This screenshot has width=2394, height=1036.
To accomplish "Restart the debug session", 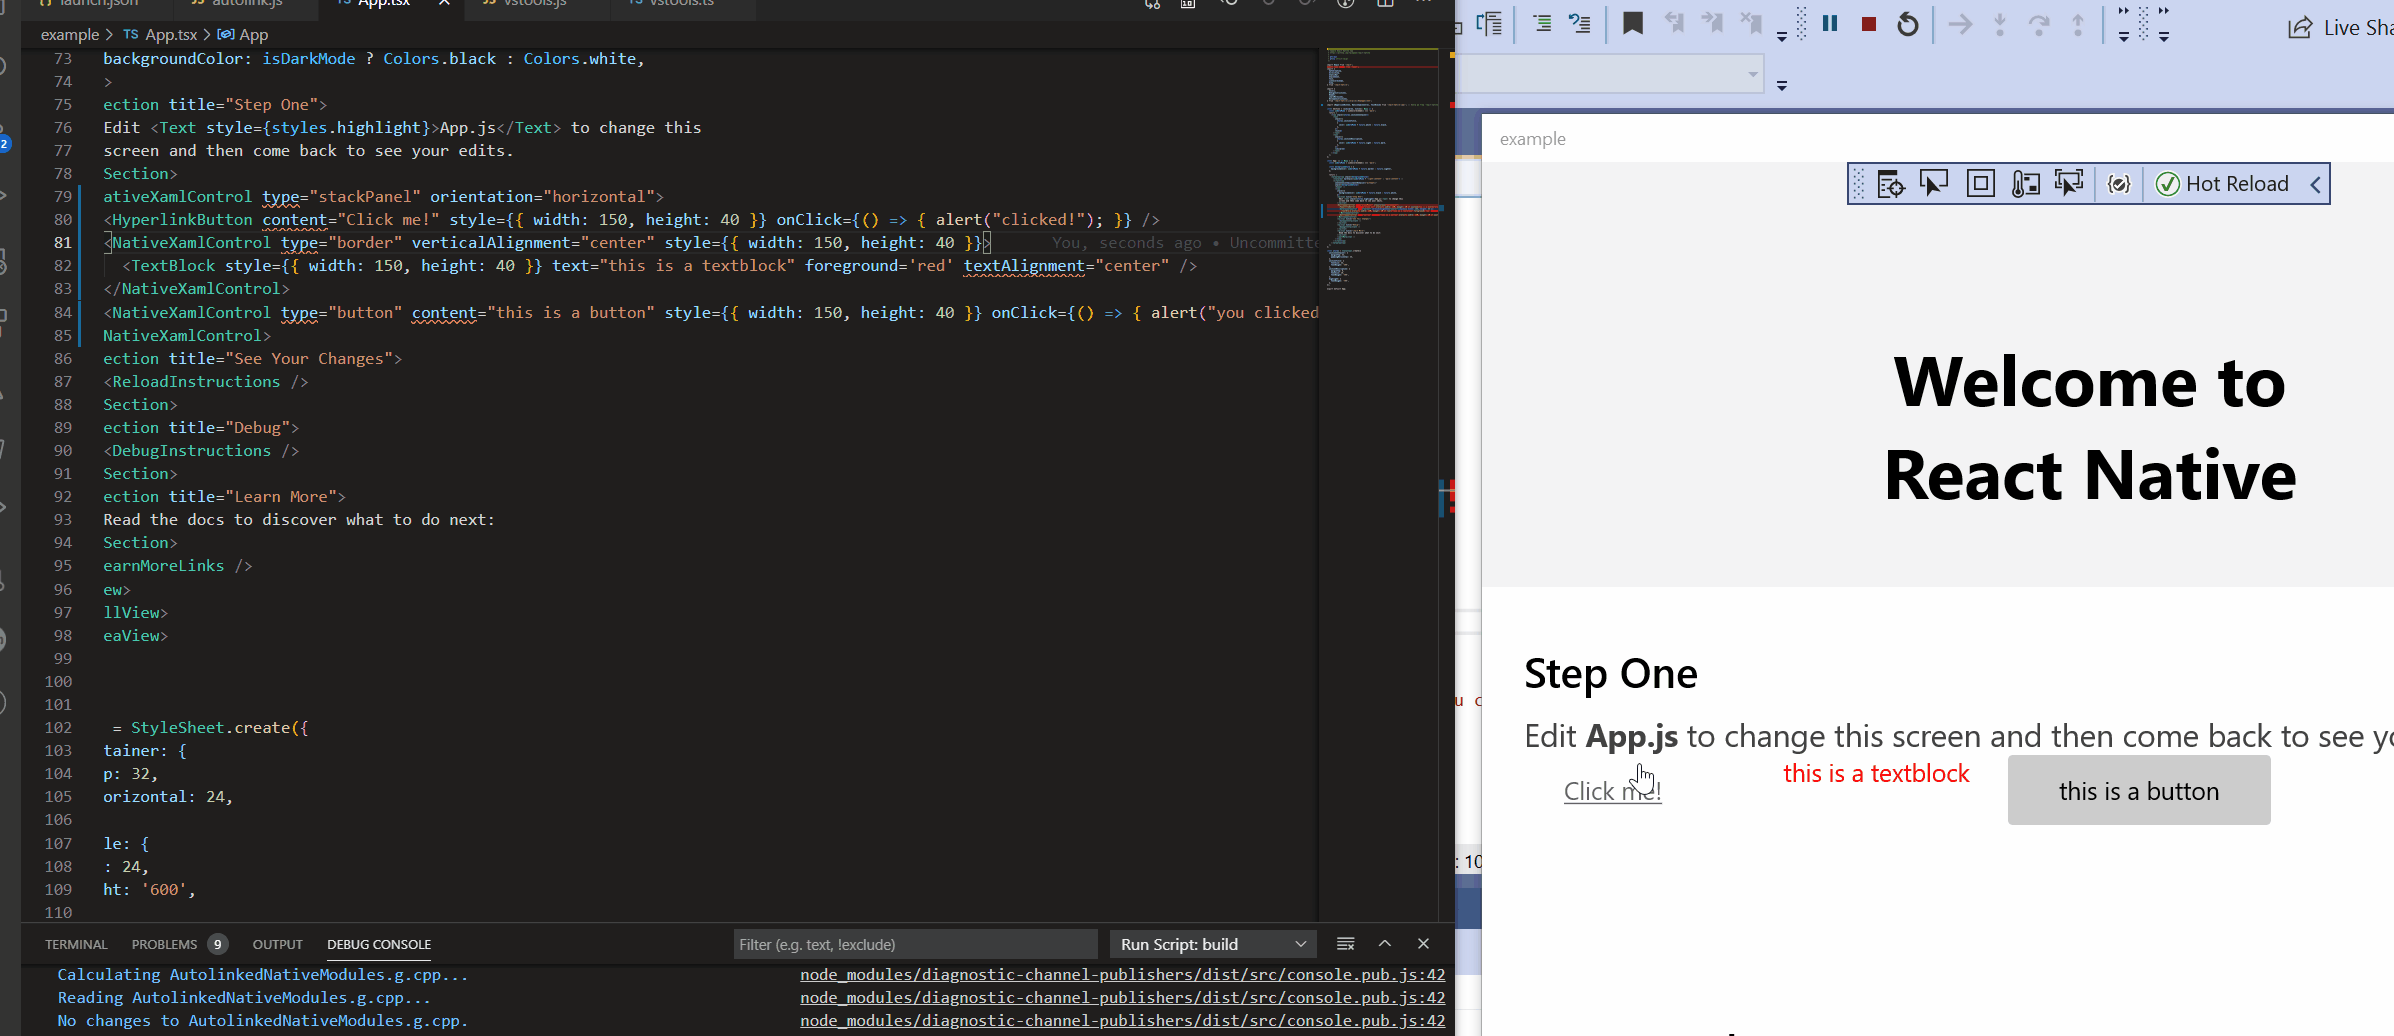I will tap(1908, 24).
